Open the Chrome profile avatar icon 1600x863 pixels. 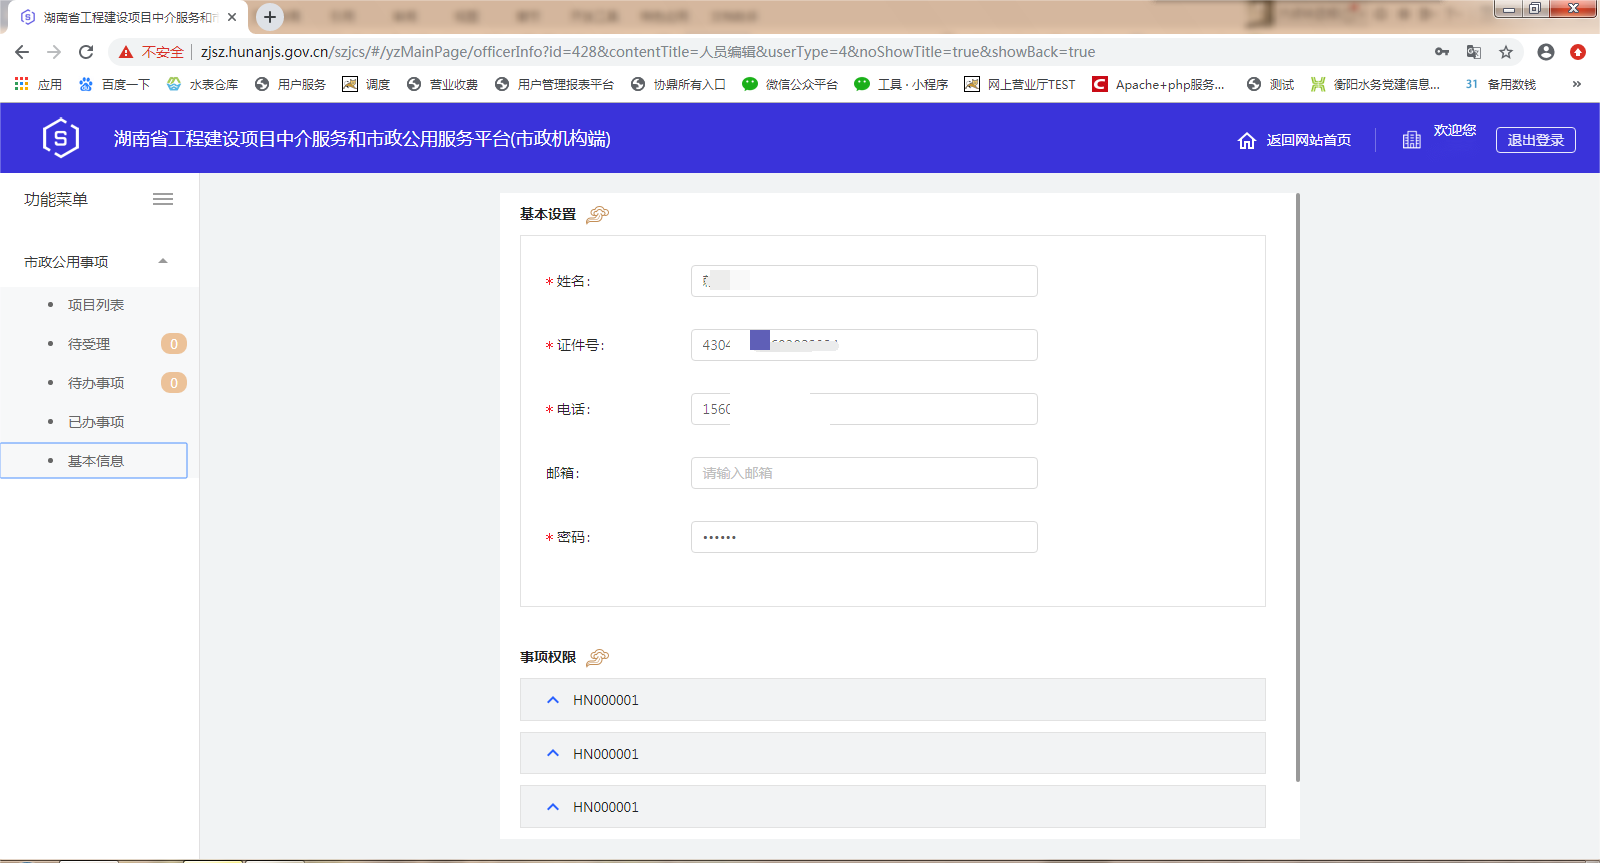1546,52
